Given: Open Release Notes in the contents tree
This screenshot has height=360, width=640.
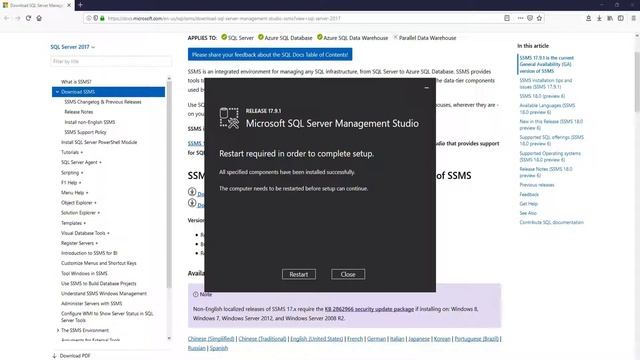Looking at the screenshot, I should [x=79, y=112].
